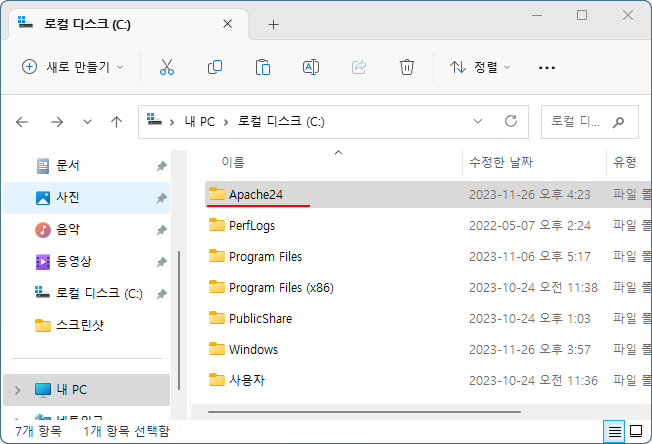Open recent locations dropdown chevron
The width and height of the screenshot is (652, 444).
87,122
